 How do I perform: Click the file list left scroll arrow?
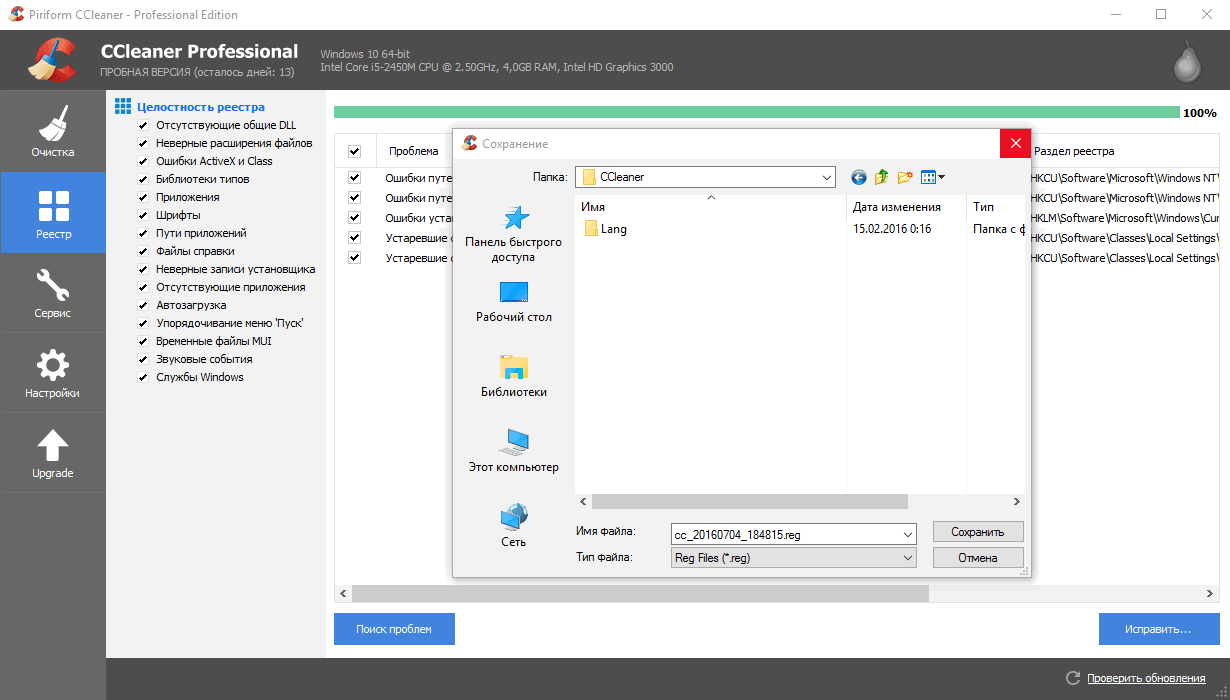pos(583,501)
